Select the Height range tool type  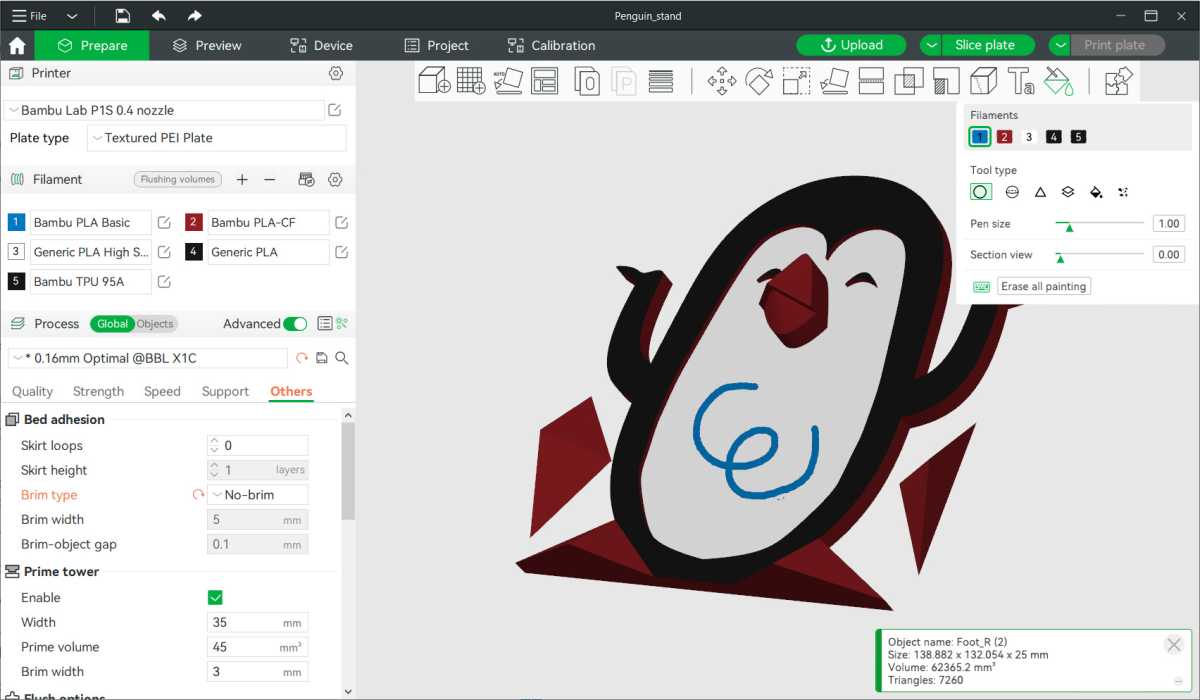click(1068, 192)
